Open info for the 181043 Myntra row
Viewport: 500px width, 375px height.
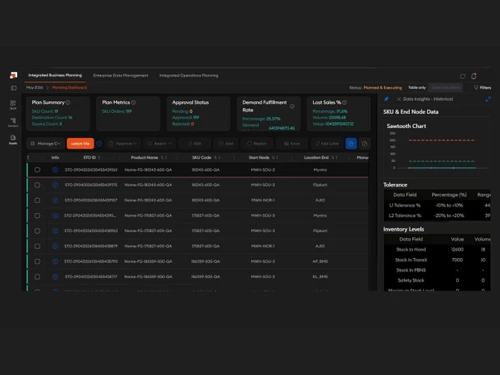coord(55,170)
